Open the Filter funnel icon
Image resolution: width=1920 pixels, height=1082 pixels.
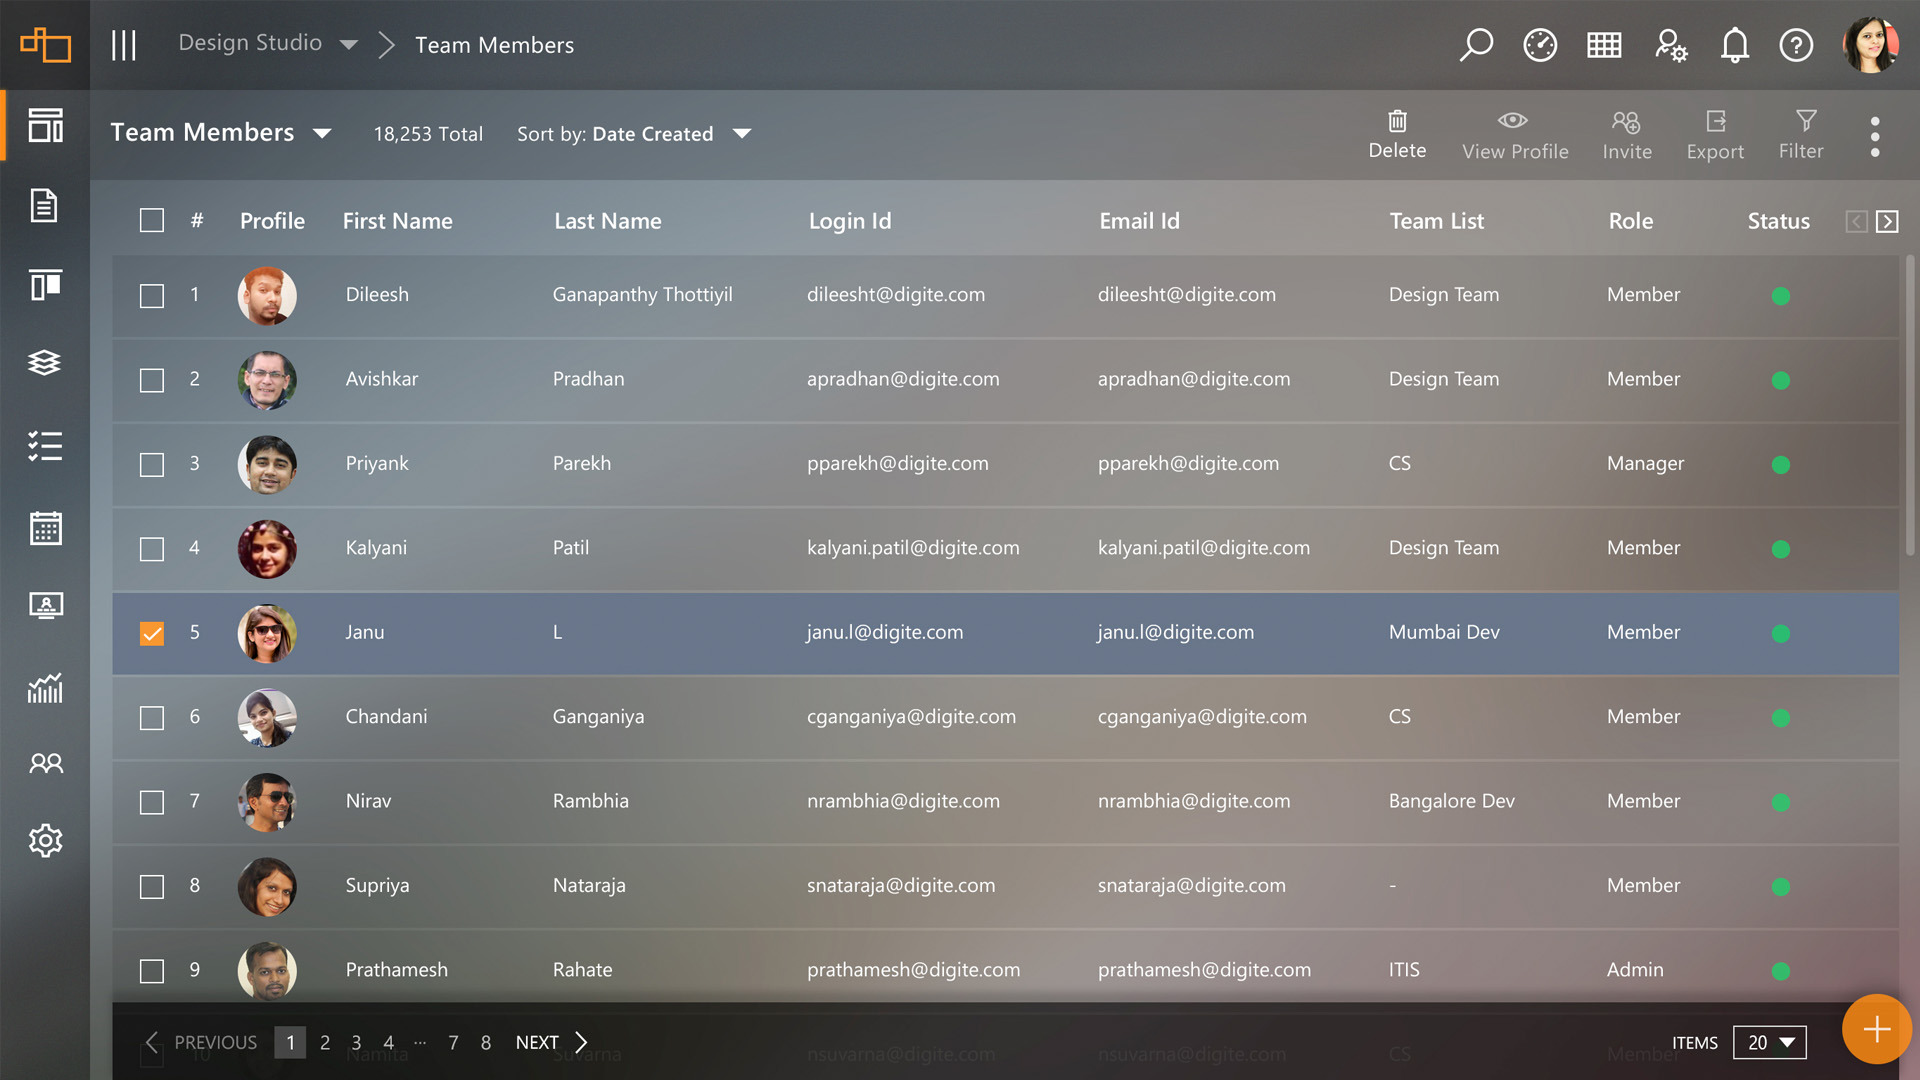coord(1805,121)
